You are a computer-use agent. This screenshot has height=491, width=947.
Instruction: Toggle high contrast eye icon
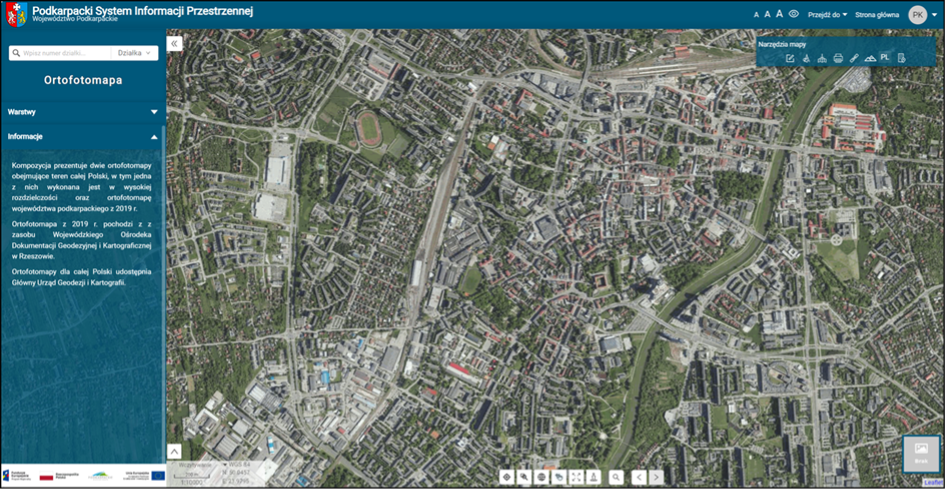coord(794,14)
